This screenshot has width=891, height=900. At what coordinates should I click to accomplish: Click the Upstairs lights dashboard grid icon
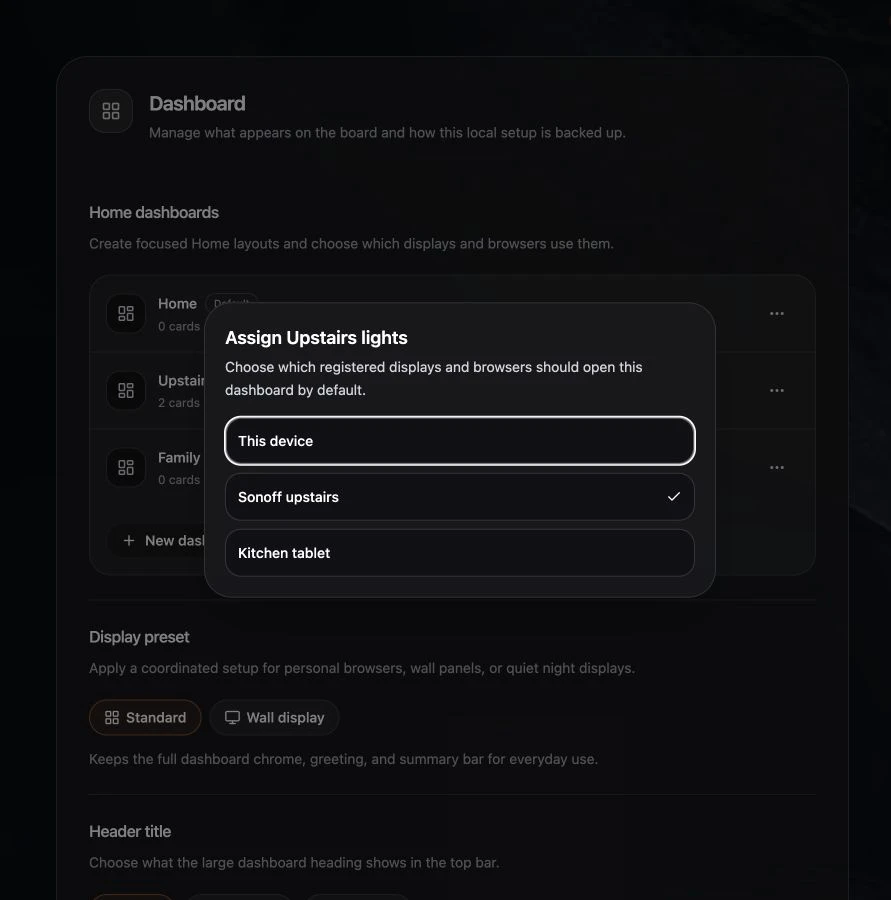click(126, 390)
